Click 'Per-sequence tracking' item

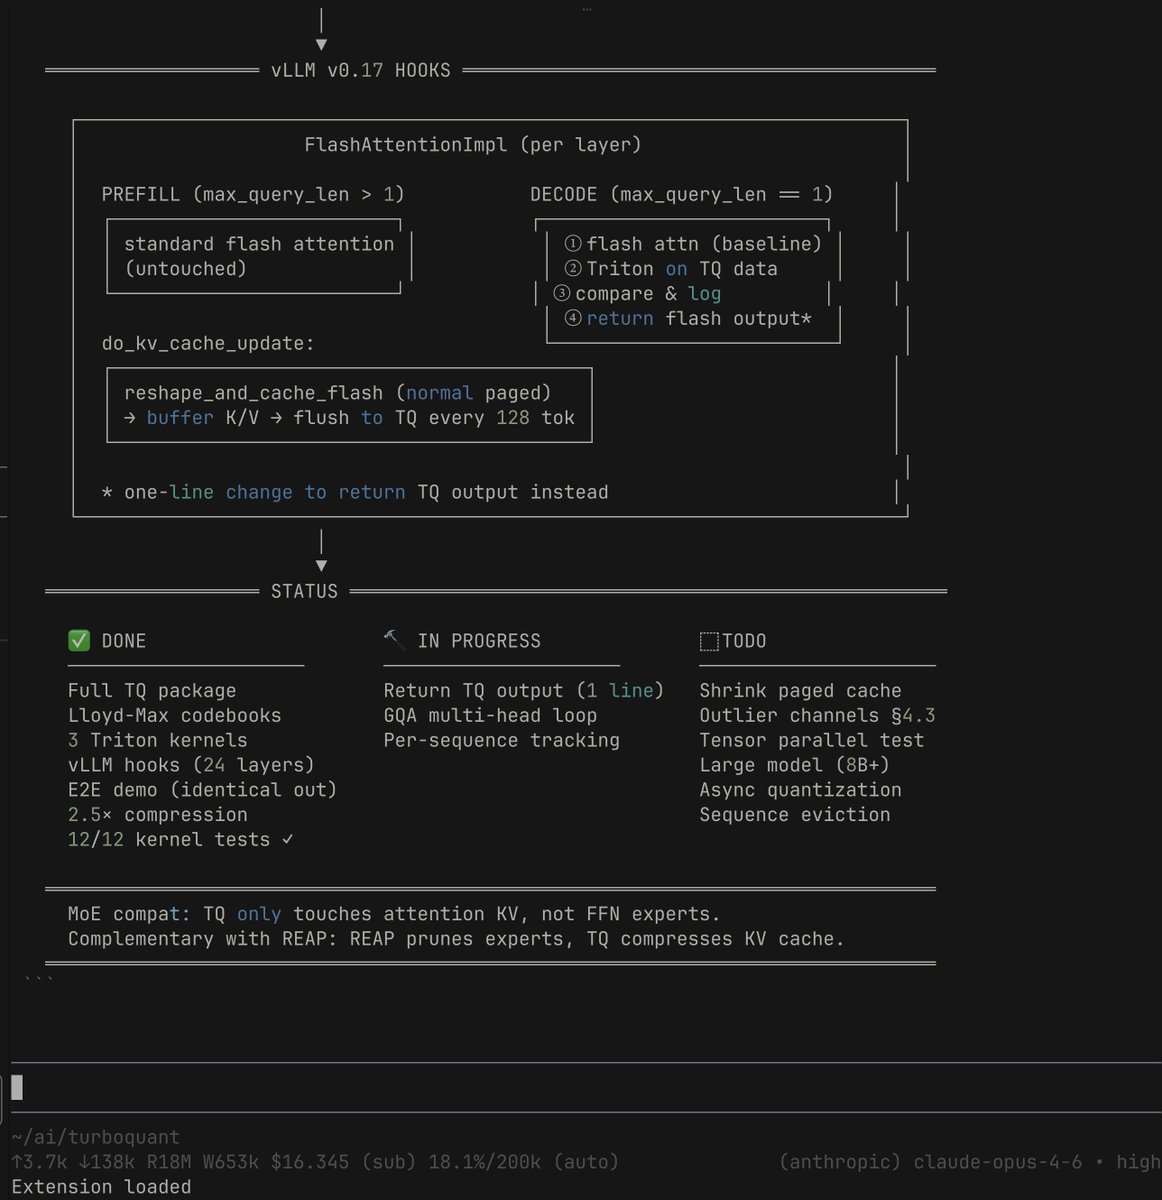tap(502, 741)
